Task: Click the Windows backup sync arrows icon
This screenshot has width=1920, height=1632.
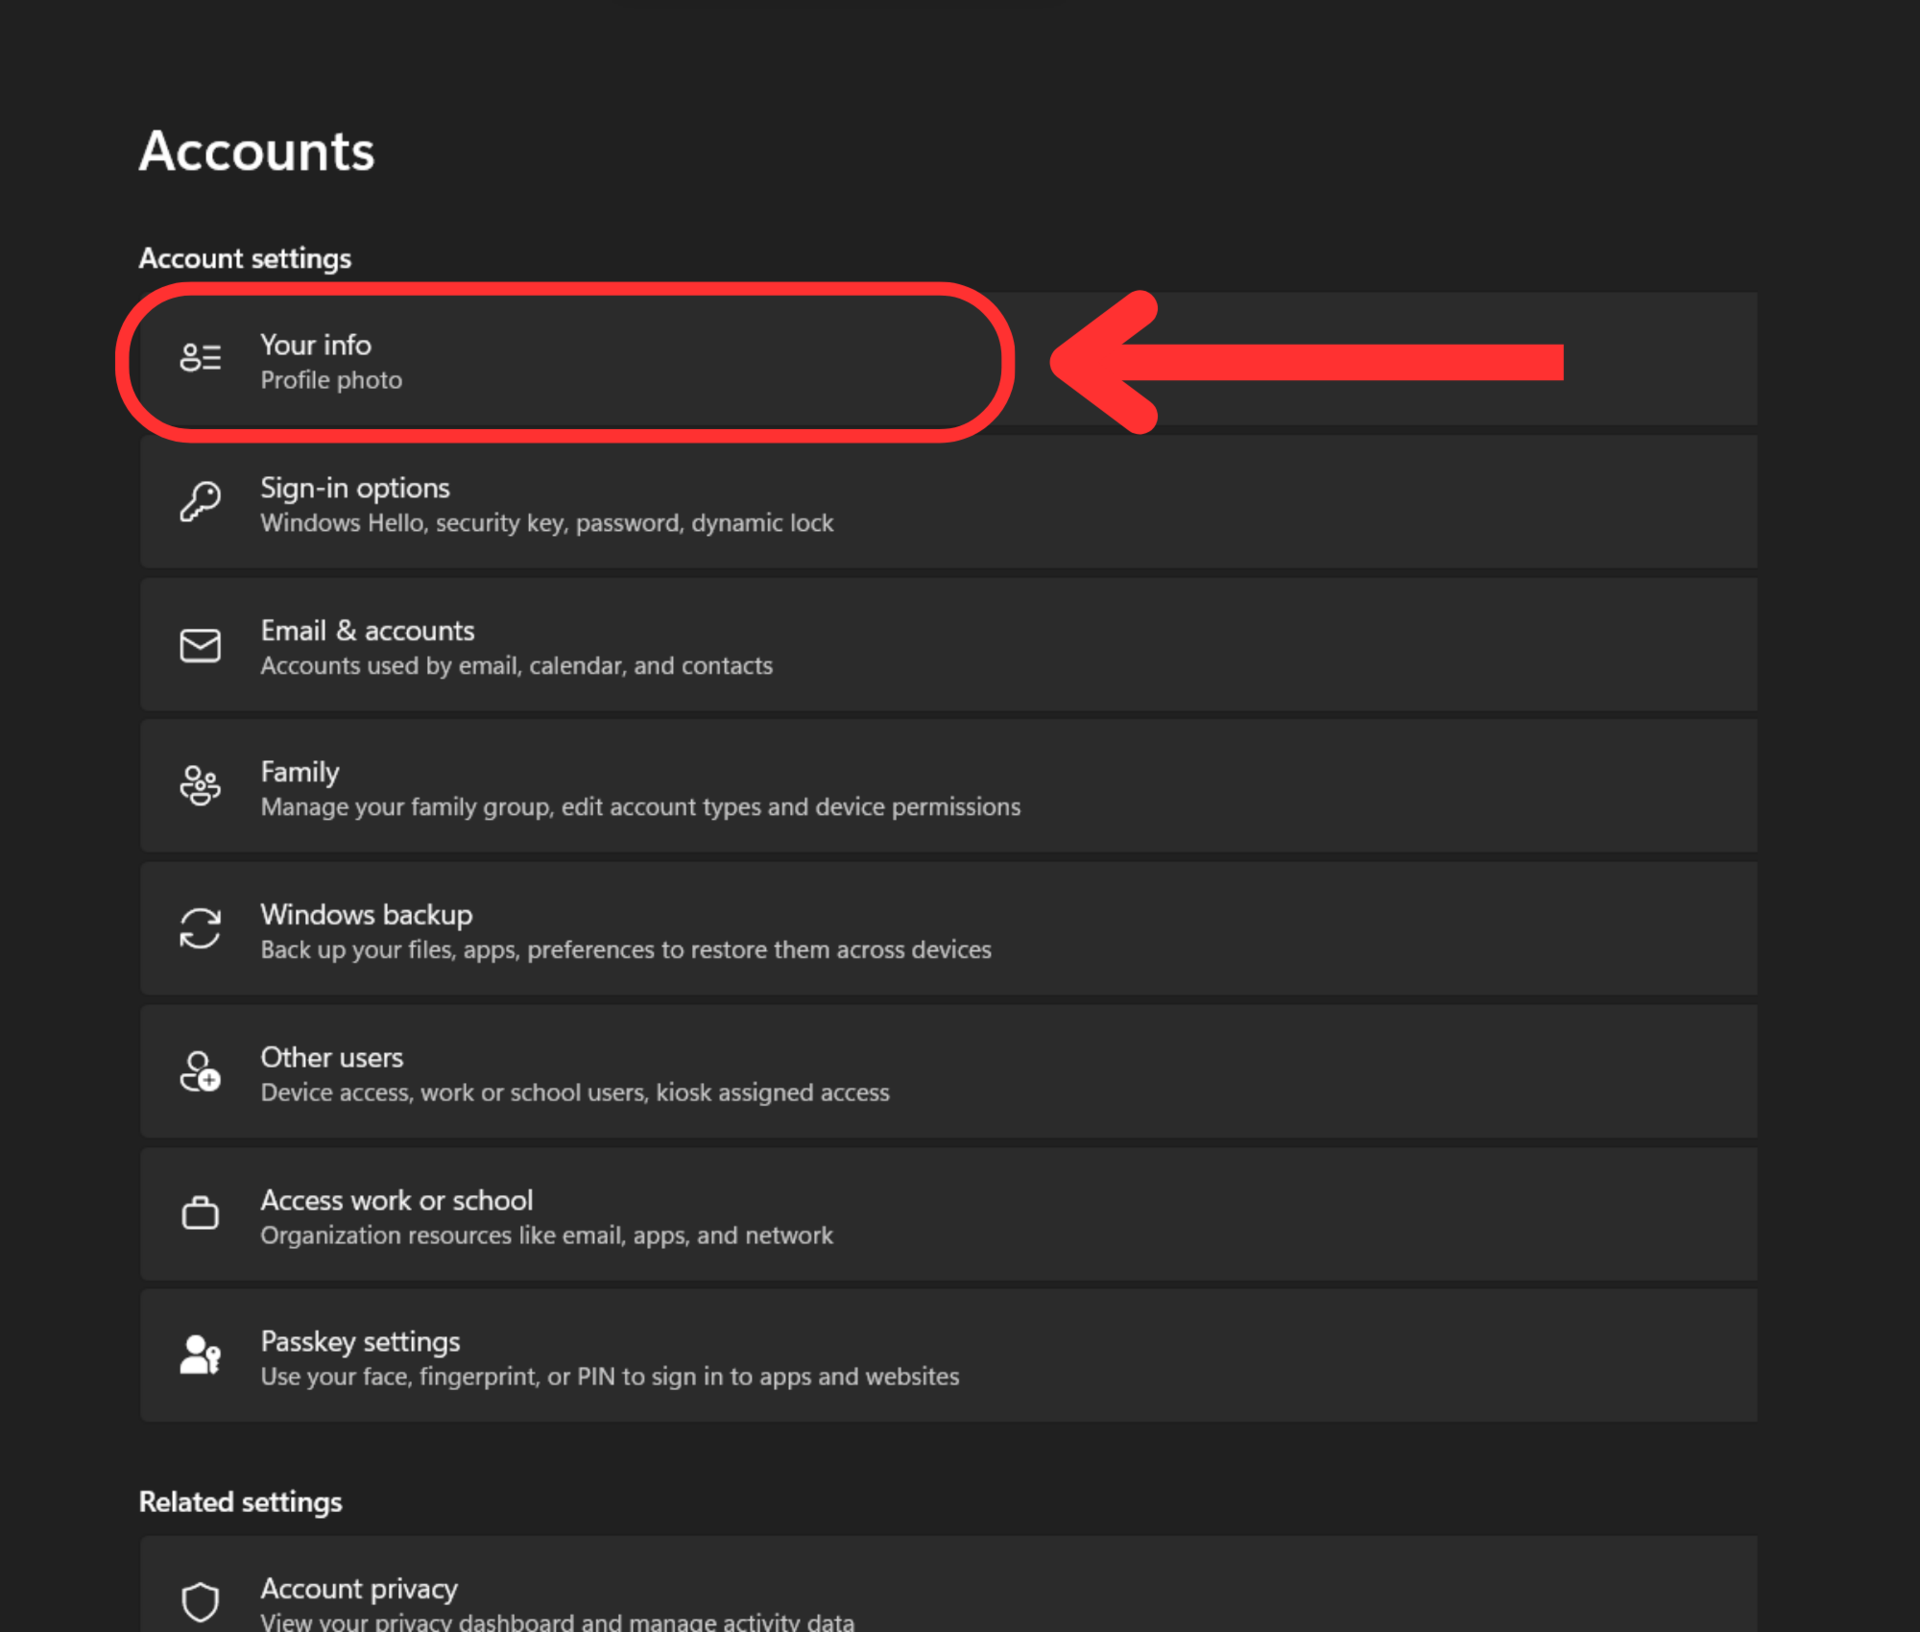Action: coord(200,929)
